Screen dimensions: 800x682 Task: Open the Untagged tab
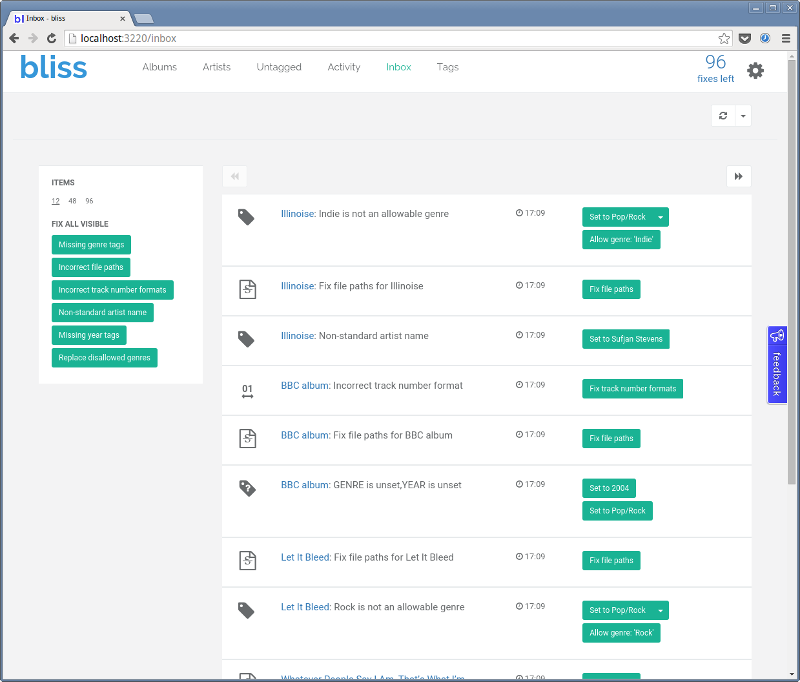coord(279,67)
